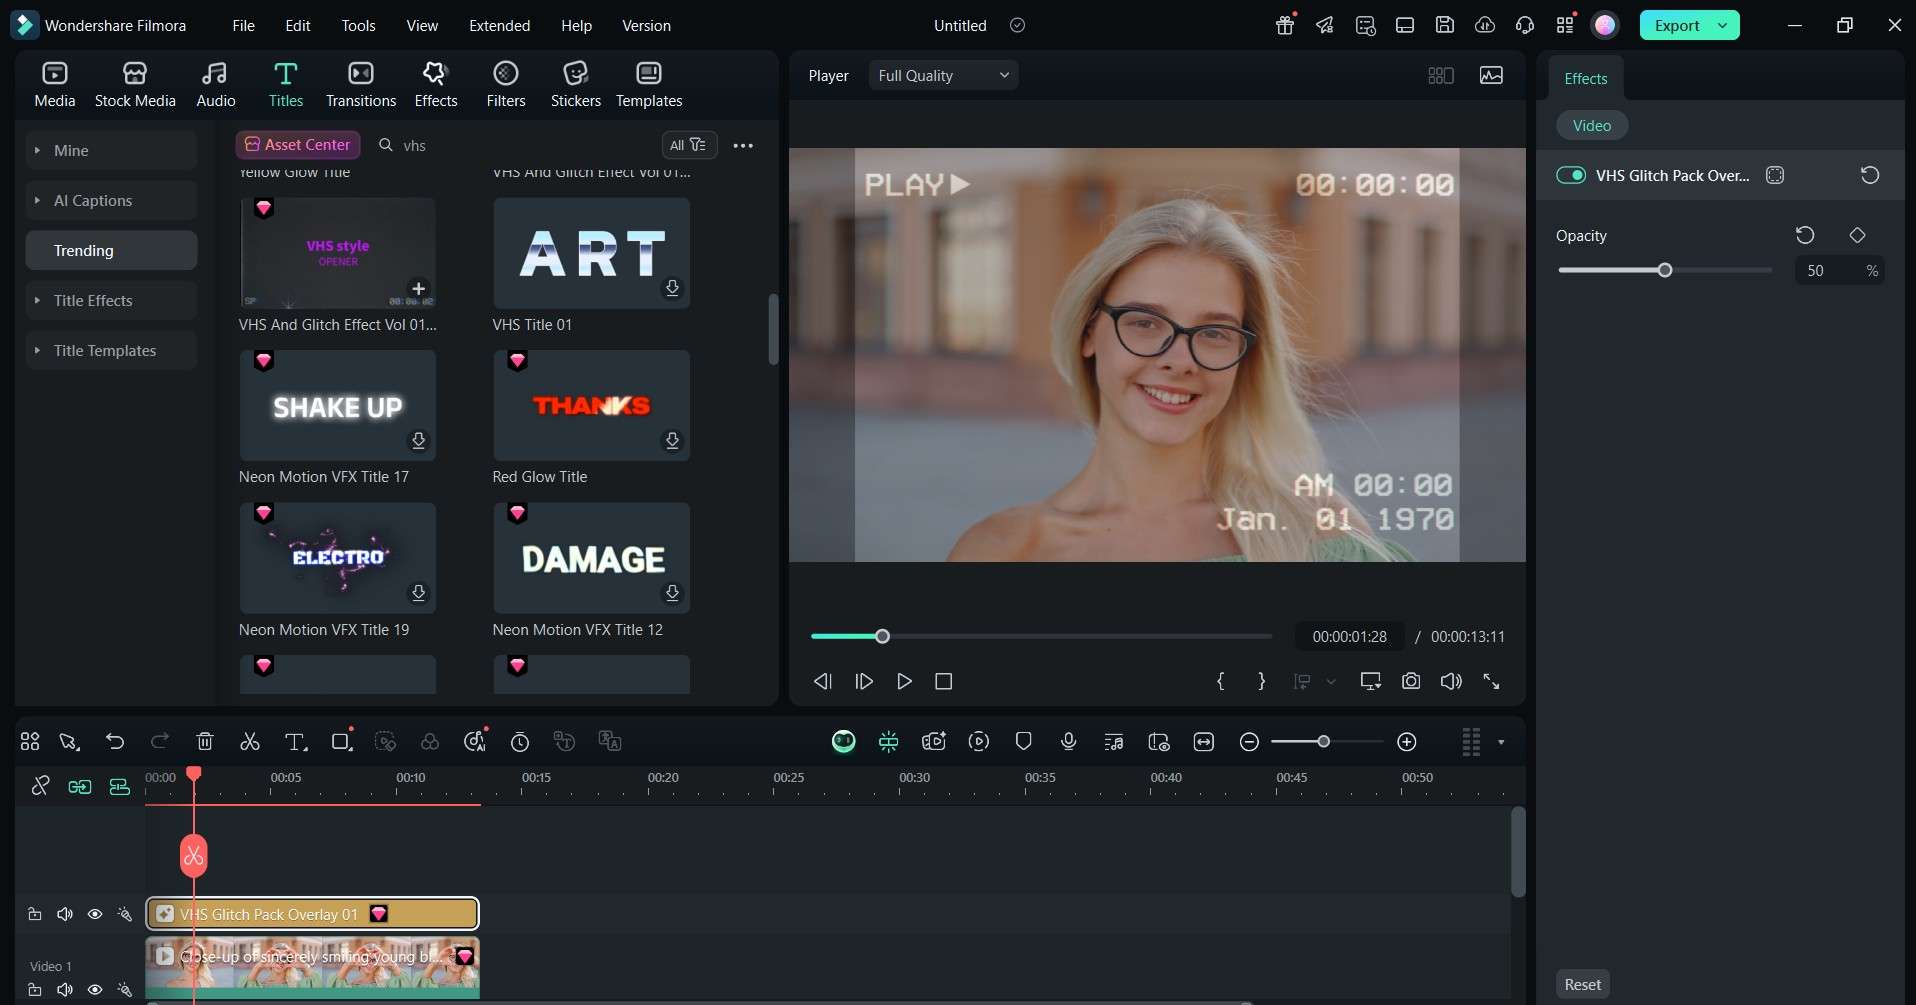The image size is (1916, 1005).
Task: Lock the overlay track
Action: [x=34, y=914]
